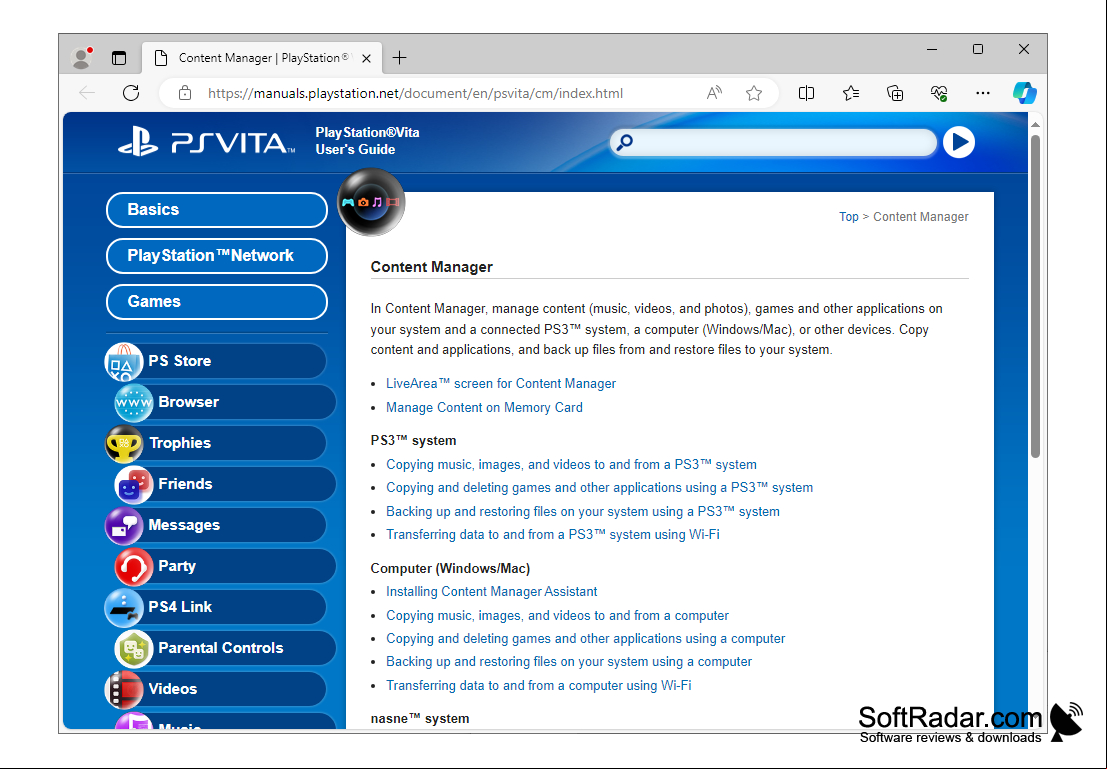
Task: Open split screen icon
Action: click(x=806, y=93)
